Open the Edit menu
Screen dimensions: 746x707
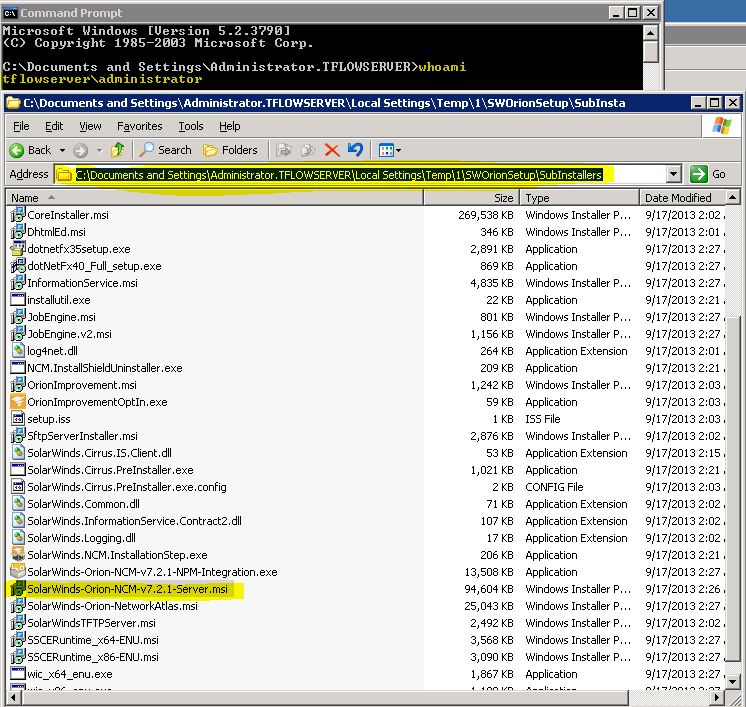[x=54, y=126]
